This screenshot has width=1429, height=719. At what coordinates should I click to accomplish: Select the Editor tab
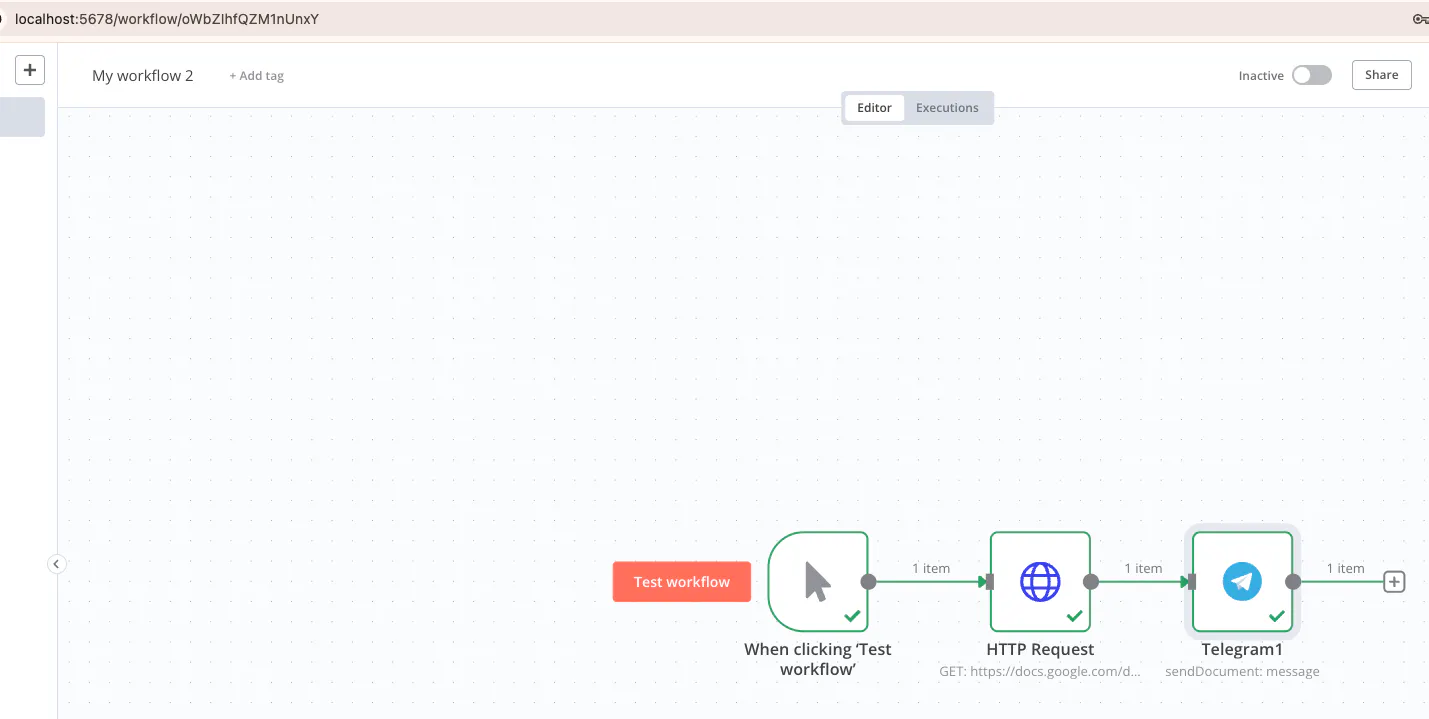pos(874,108)
